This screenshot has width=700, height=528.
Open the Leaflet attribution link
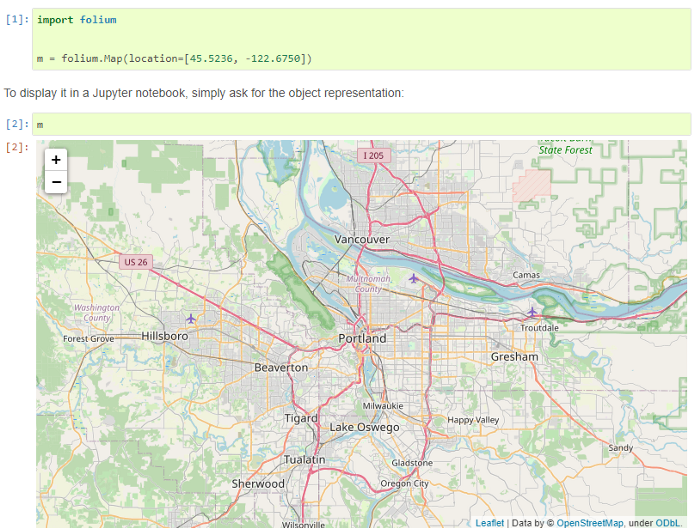(489, 522)
